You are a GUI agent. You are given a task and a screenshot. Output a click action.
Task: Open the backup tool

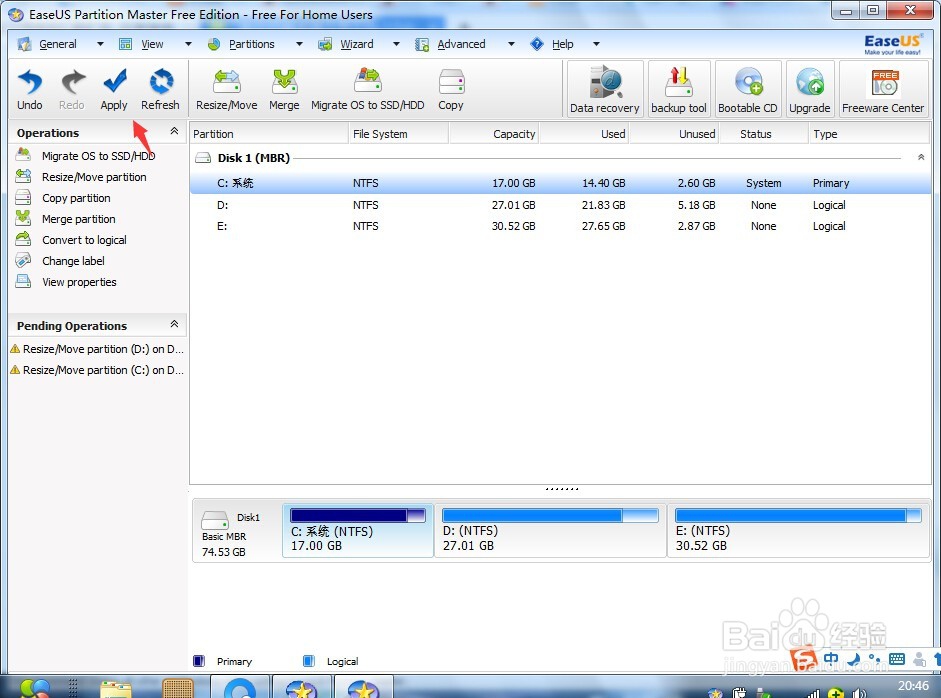click(679, 89)
